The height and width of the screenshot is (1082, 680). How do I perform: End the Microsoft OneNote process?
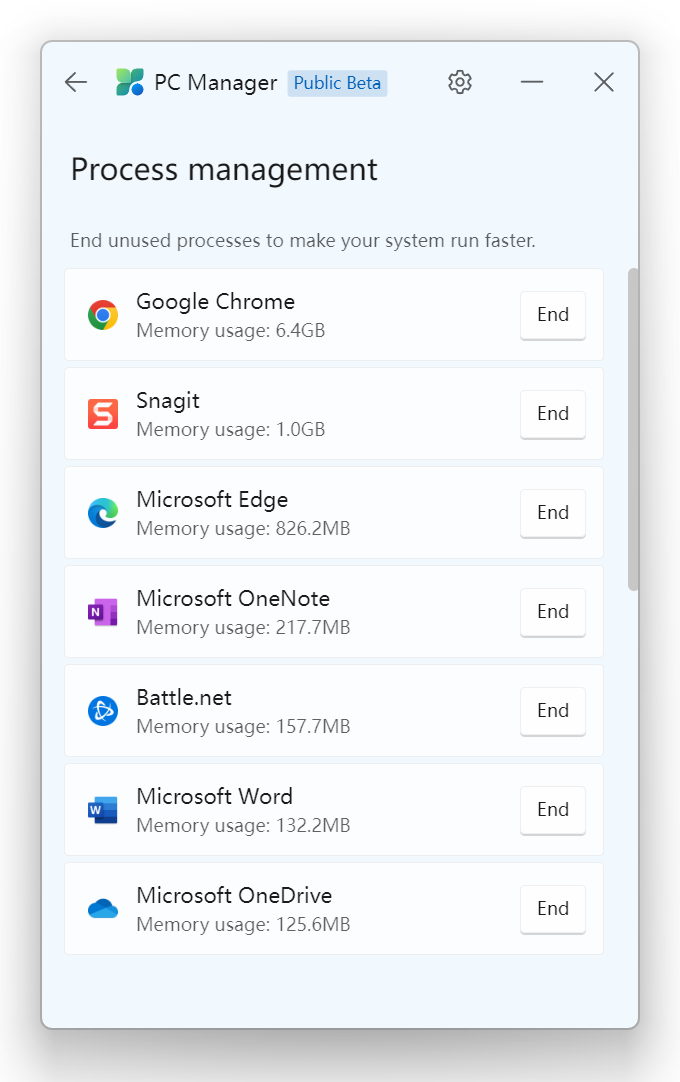point(553,612)
